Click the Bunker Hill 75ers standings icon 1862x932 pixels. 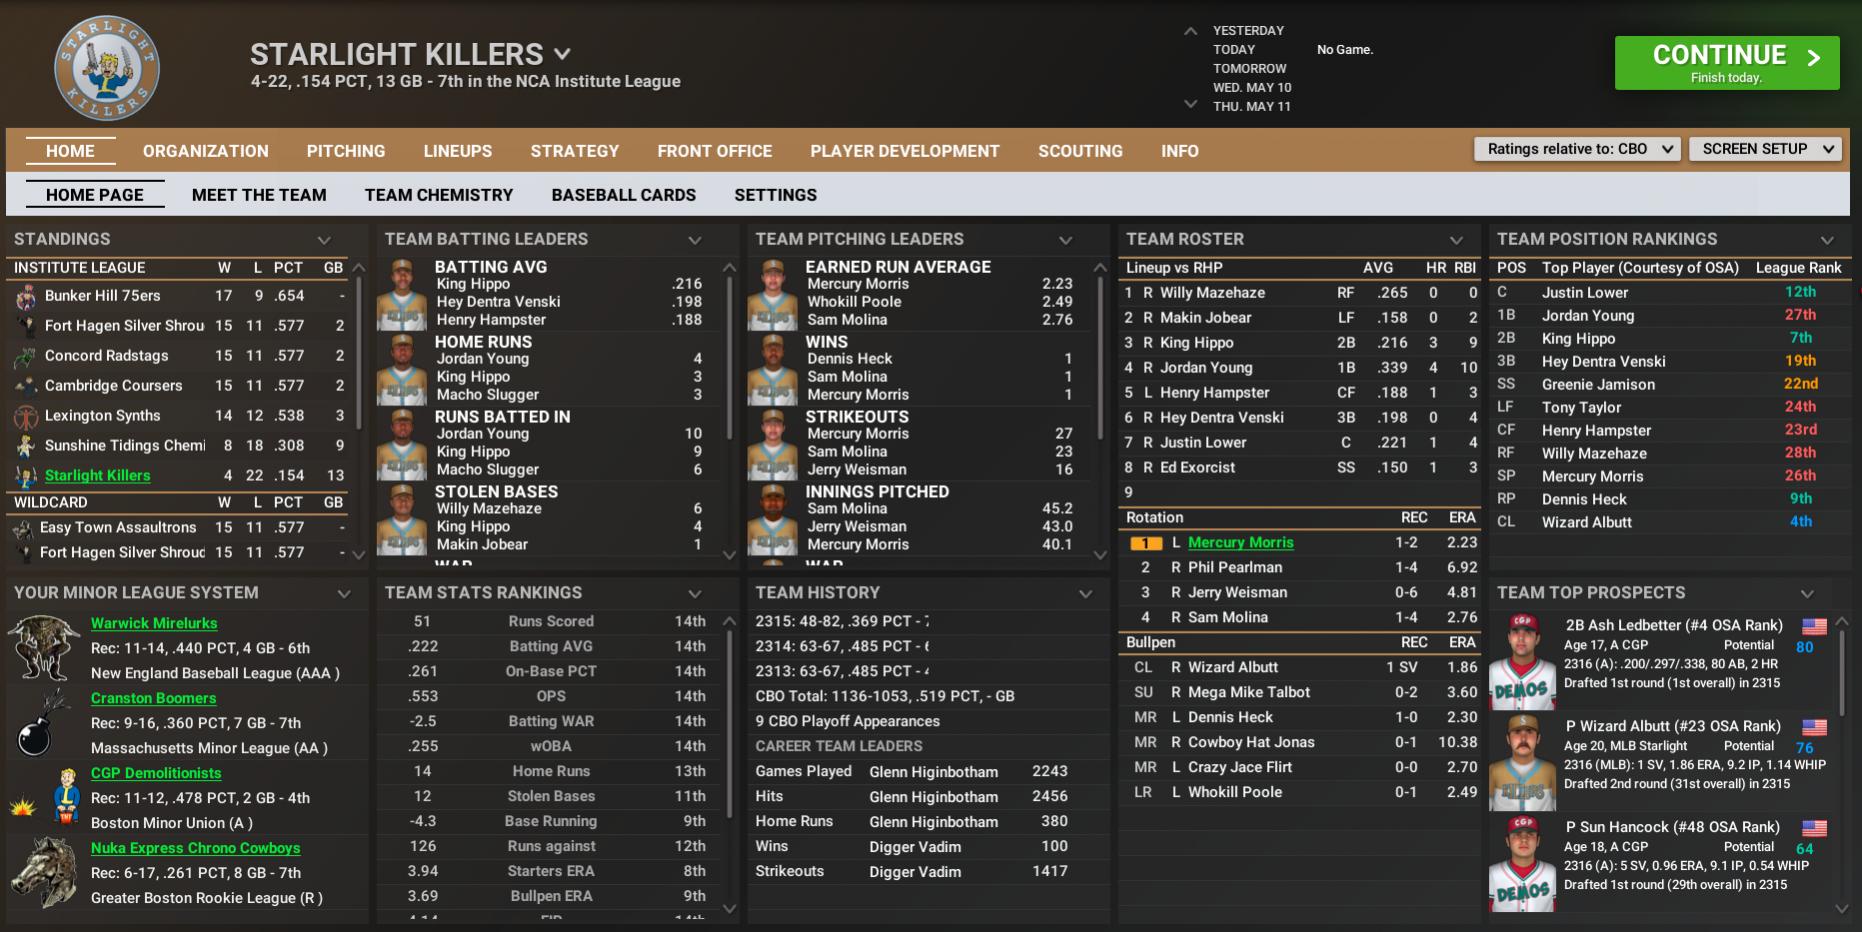26,296
